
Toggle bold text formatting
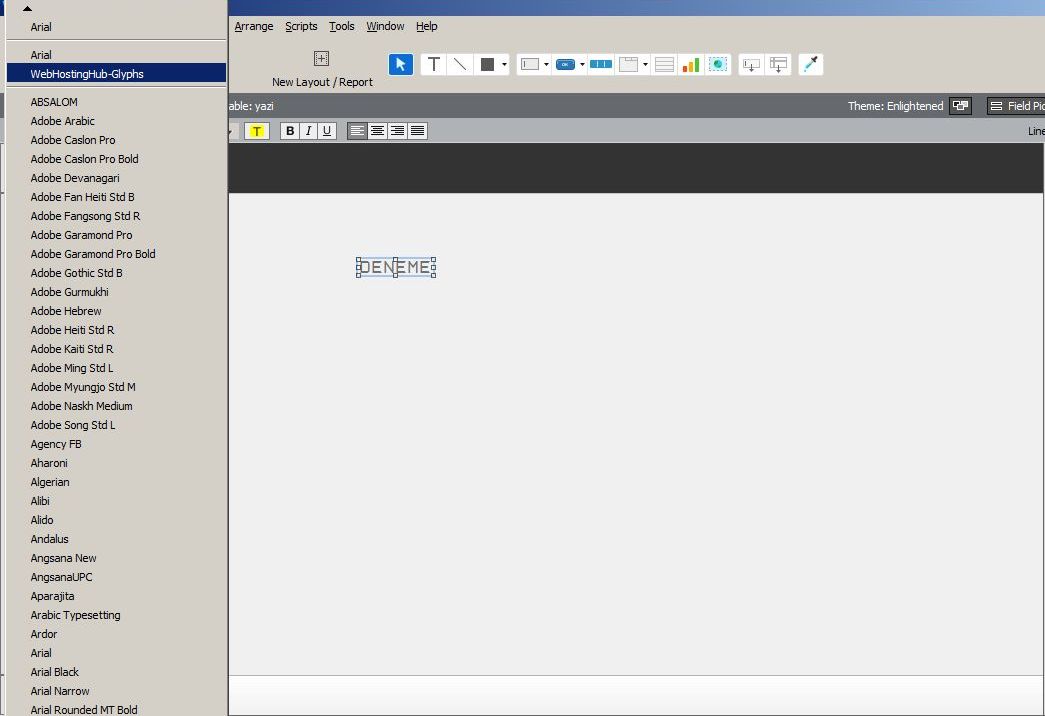tap(290, 131)
